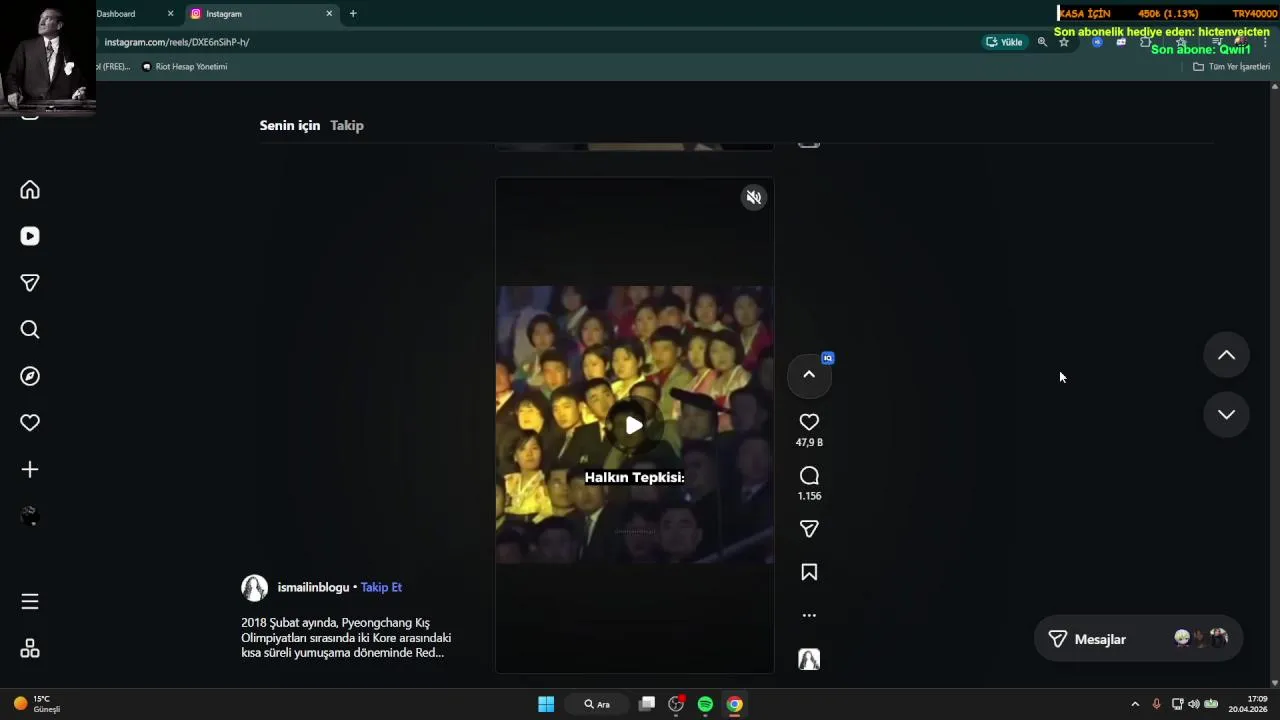Open volume control in system tray

[1193, 704]
